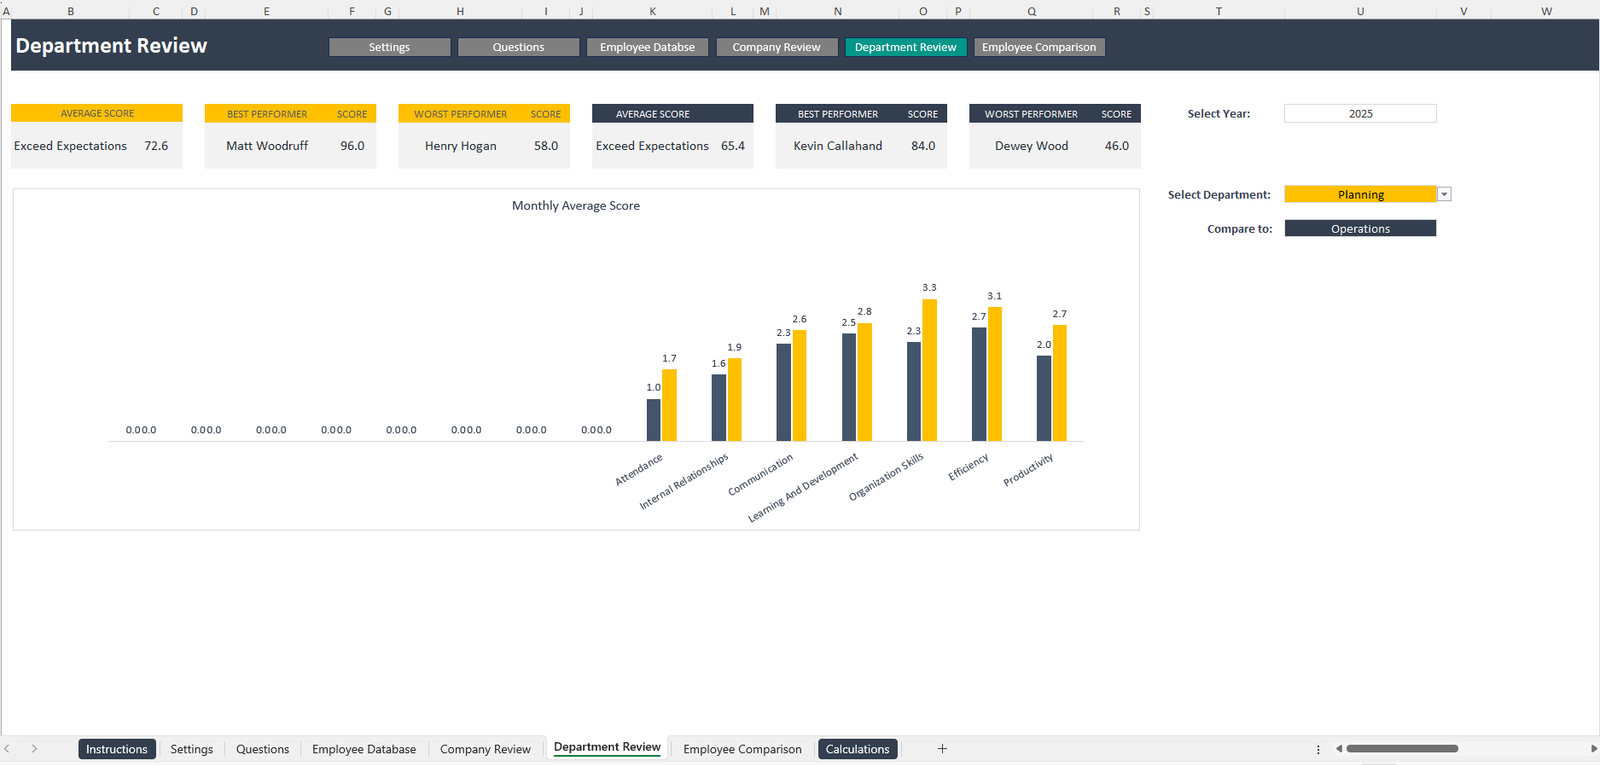Click the yellow Organization Skills bar
1600x765 pixels.
pyautogui.click(x=930, y=370)
